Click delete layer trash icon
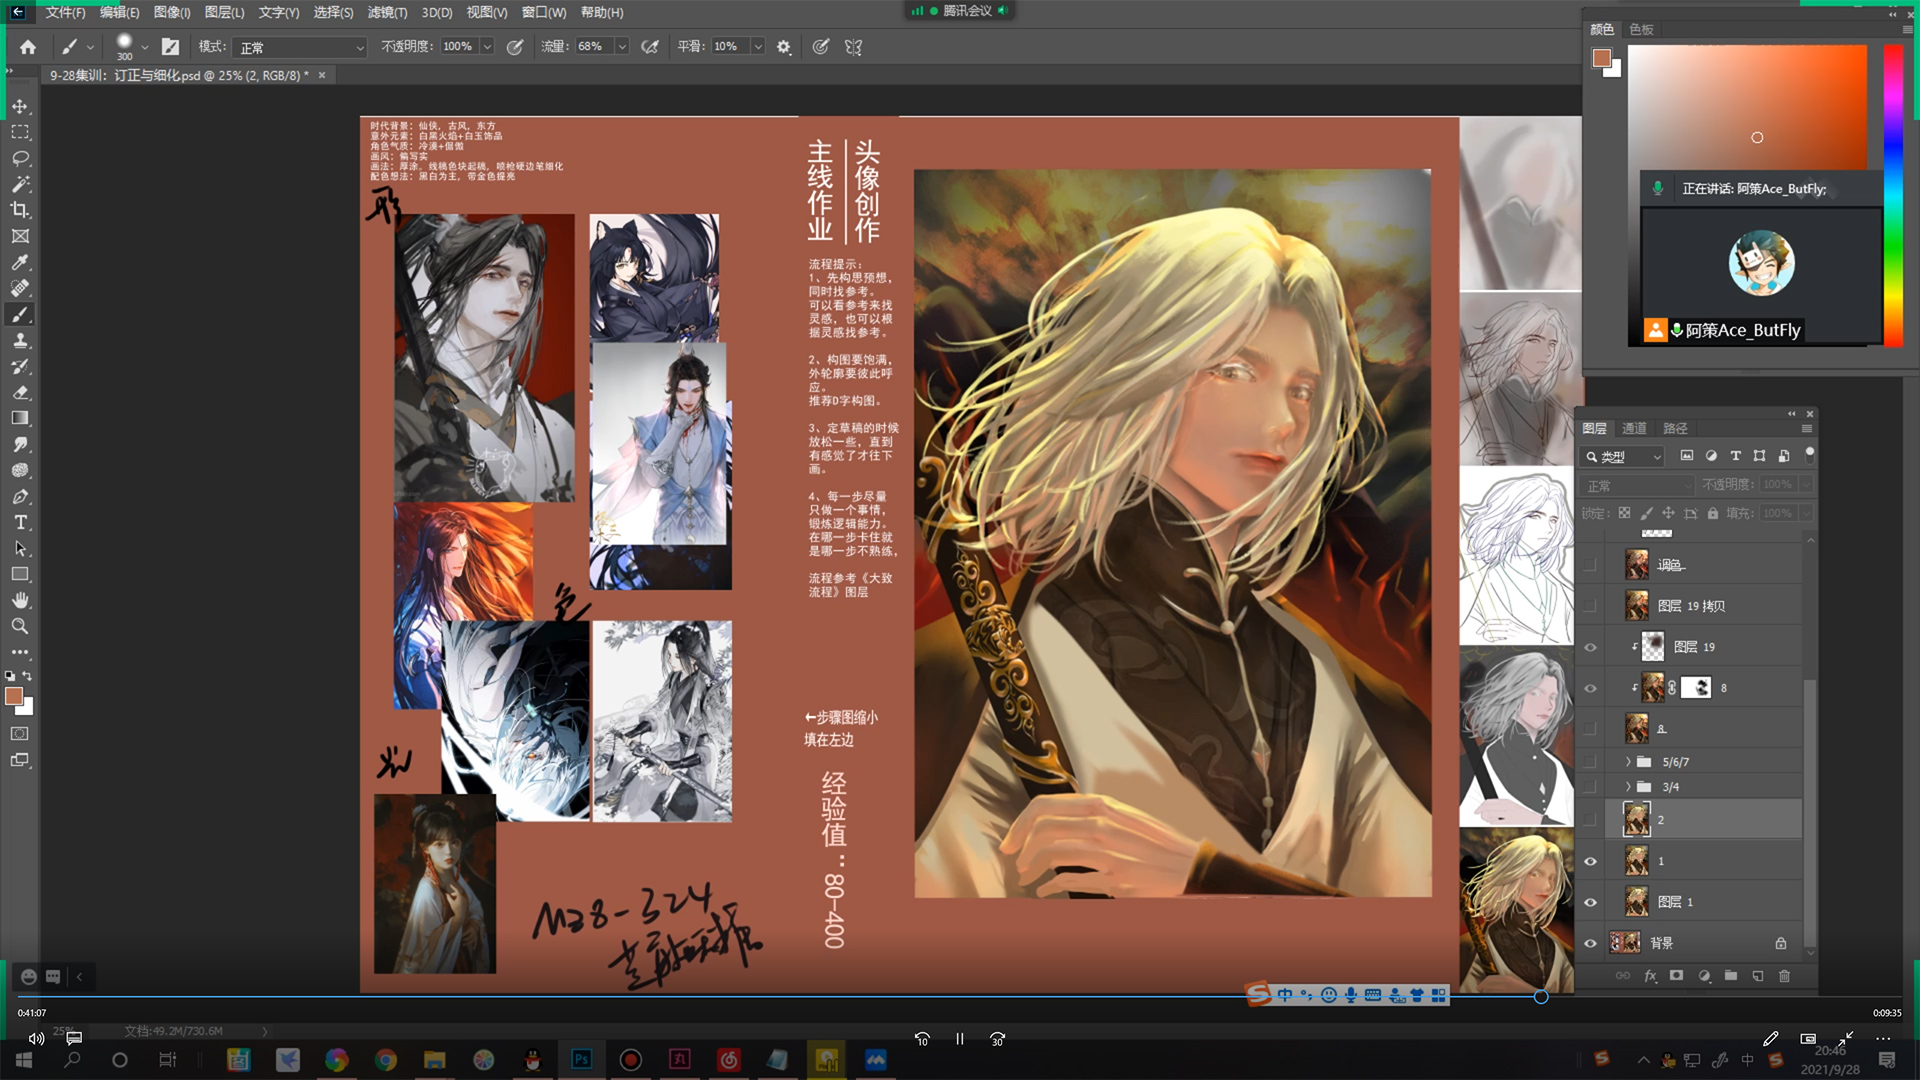The height and width of the screenshot is (1080, 1920). click(1785, 976)
